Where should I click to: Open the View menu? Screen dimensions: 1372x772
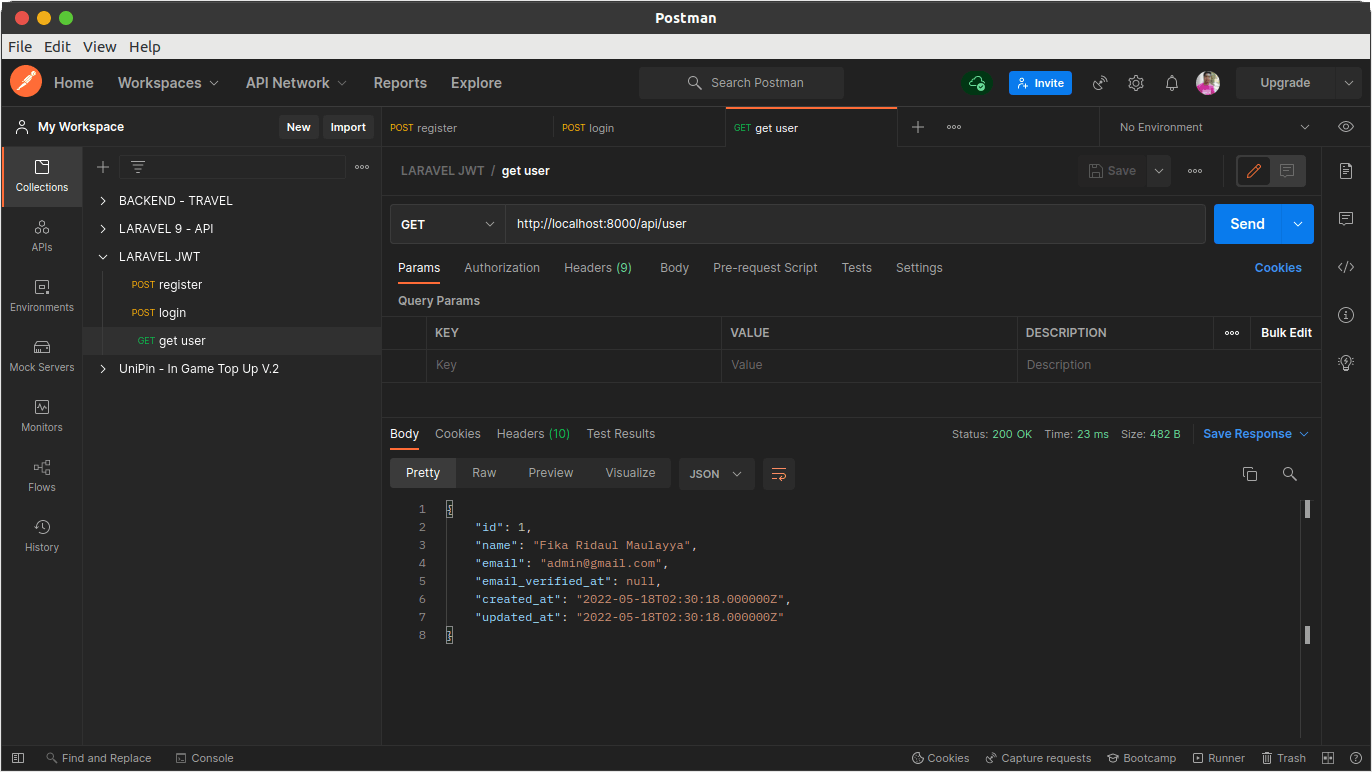100,47
